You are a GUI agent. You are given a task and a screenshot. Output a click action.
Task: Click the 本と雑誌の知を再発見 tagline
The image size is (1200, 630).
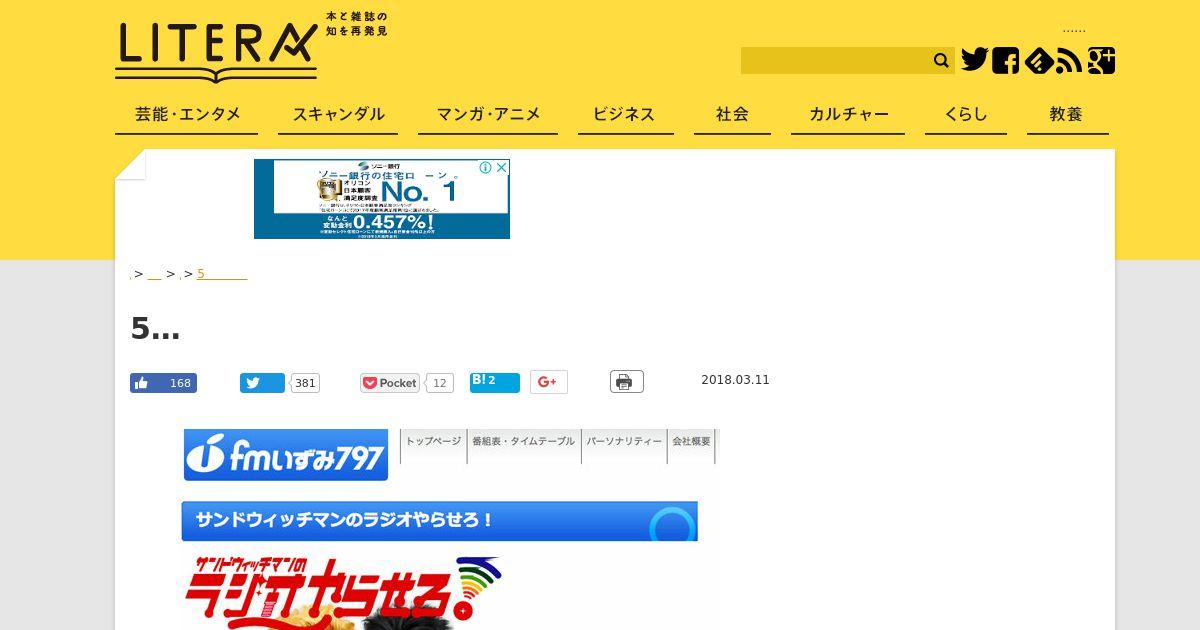click(356, 24)
